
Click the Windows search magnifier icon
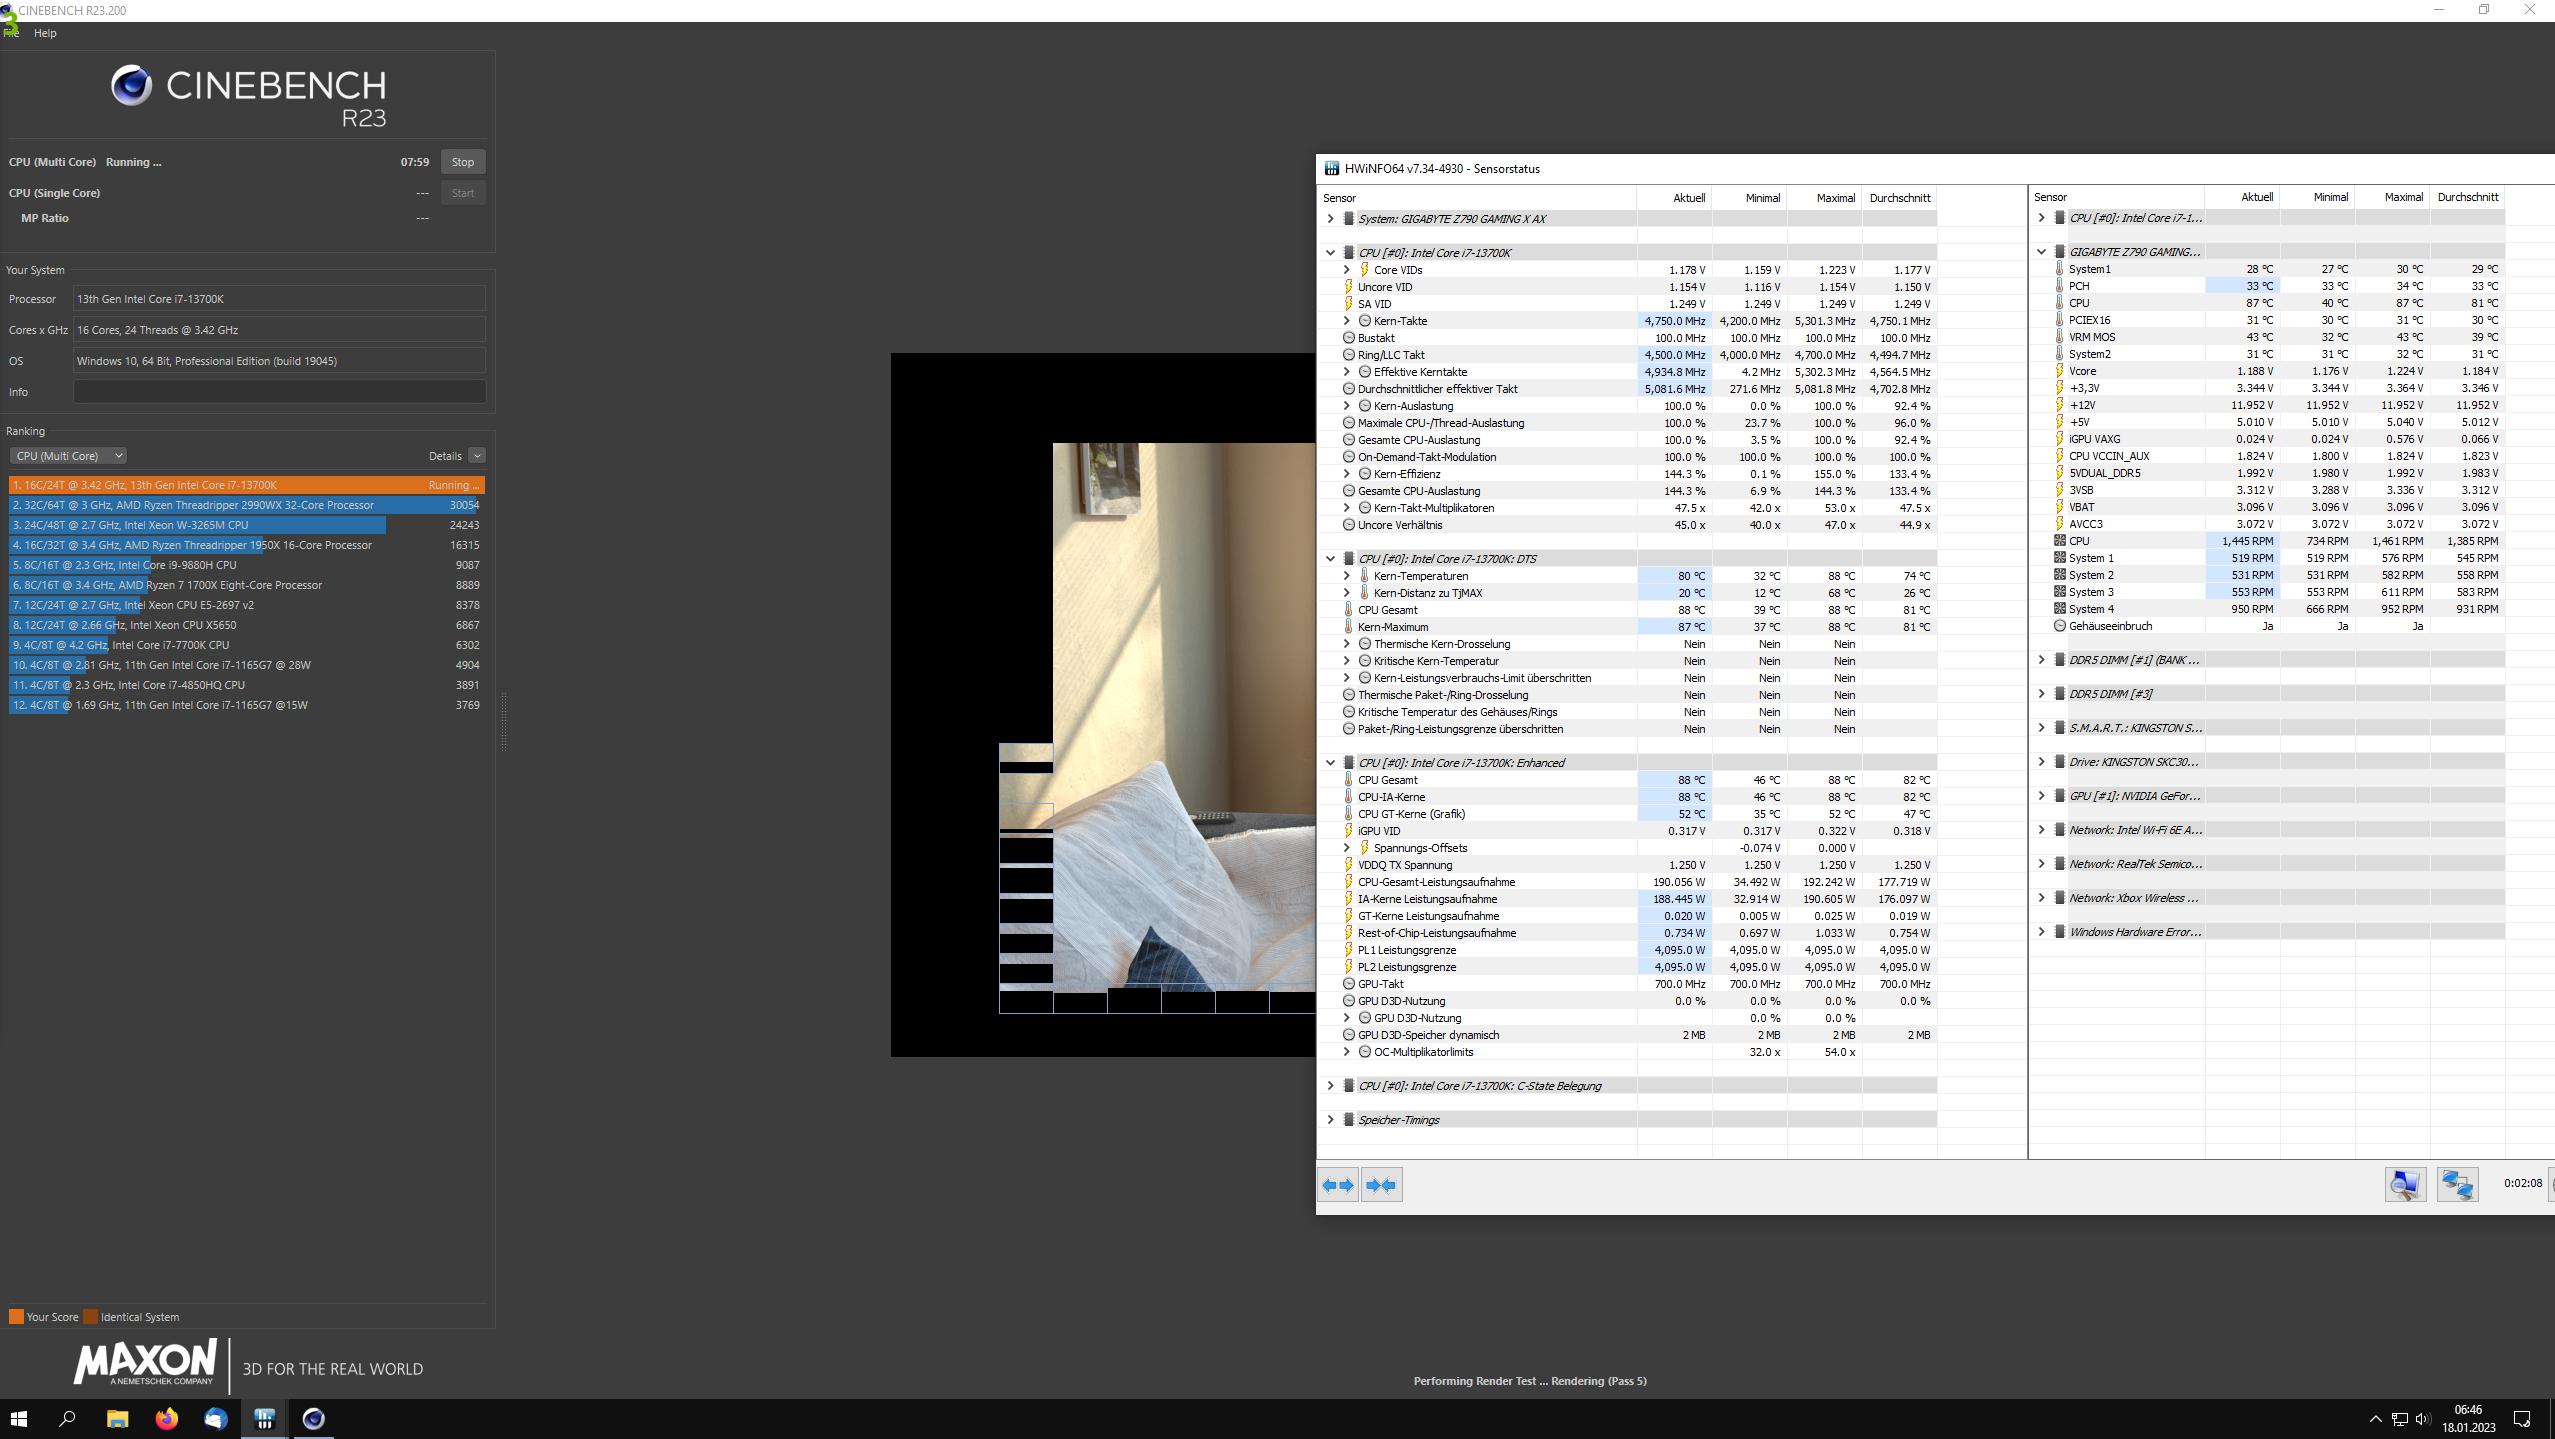click(x=67, y=1418)
